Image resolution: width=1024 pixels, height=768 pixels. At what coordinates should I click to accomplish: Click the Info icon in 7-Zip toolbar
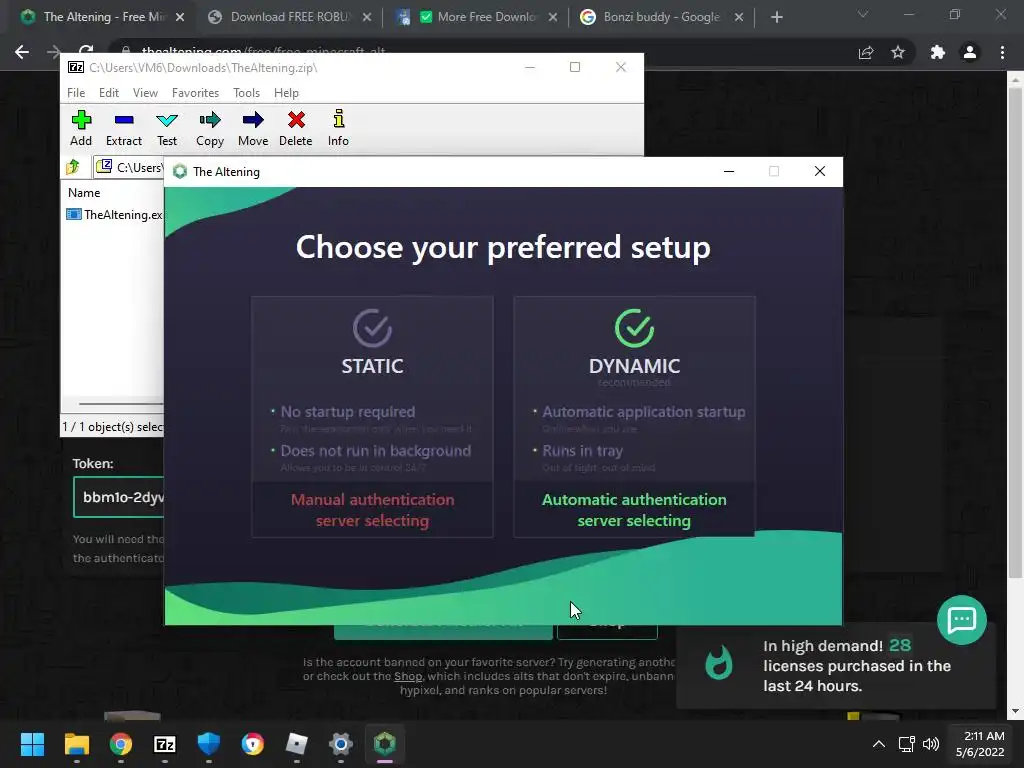338,128
